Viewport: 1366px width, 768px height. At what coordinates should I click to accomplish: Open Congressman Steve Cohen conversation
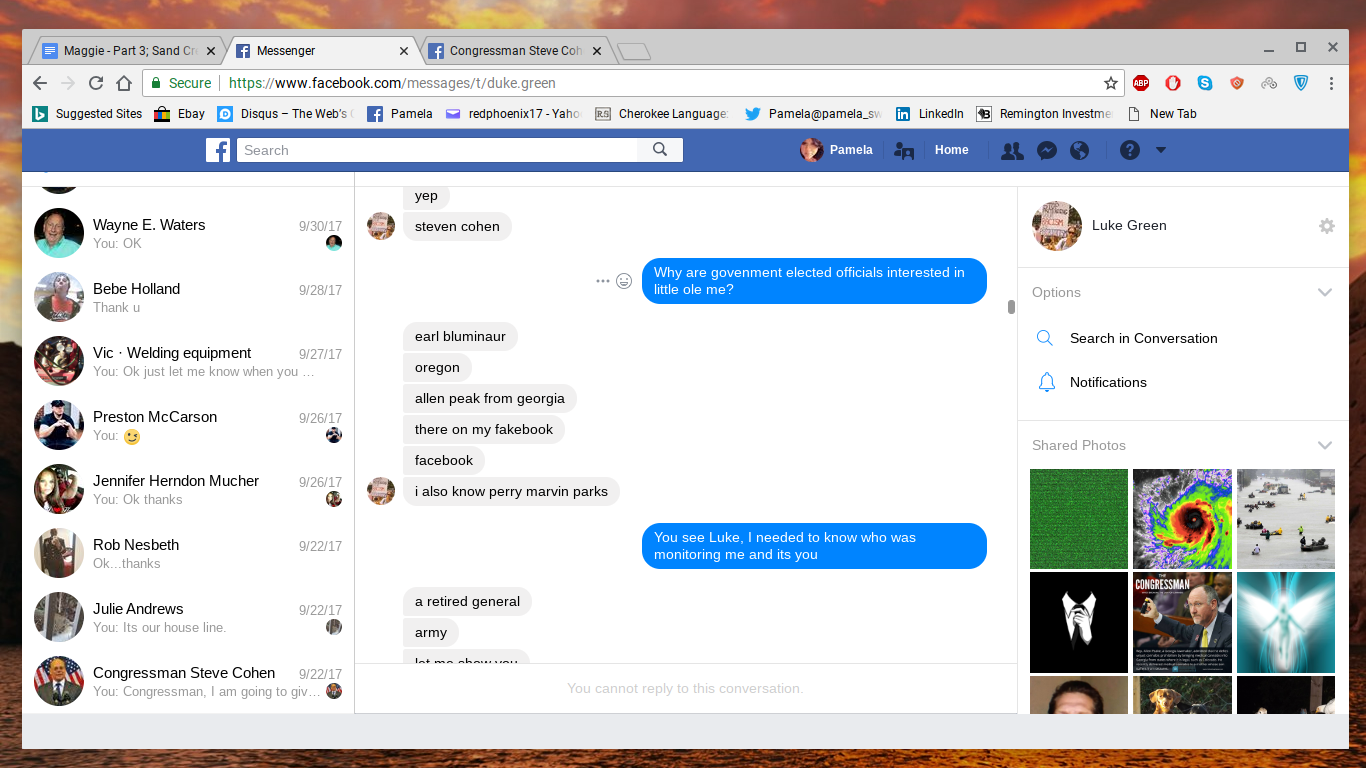[x=188, y=682]
